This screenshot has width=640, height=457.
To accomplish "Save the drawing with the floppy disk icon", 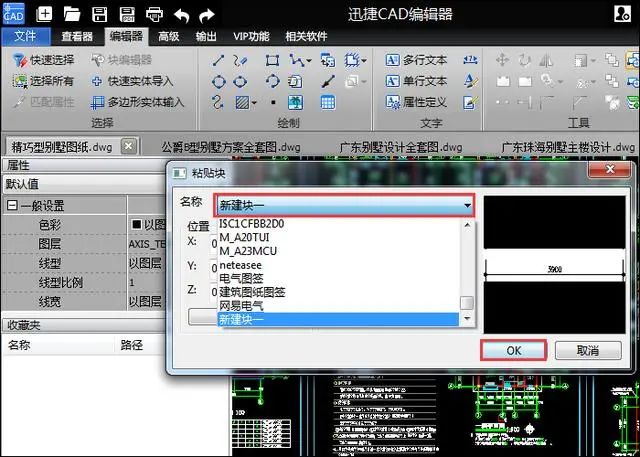I will click(100, 14).
